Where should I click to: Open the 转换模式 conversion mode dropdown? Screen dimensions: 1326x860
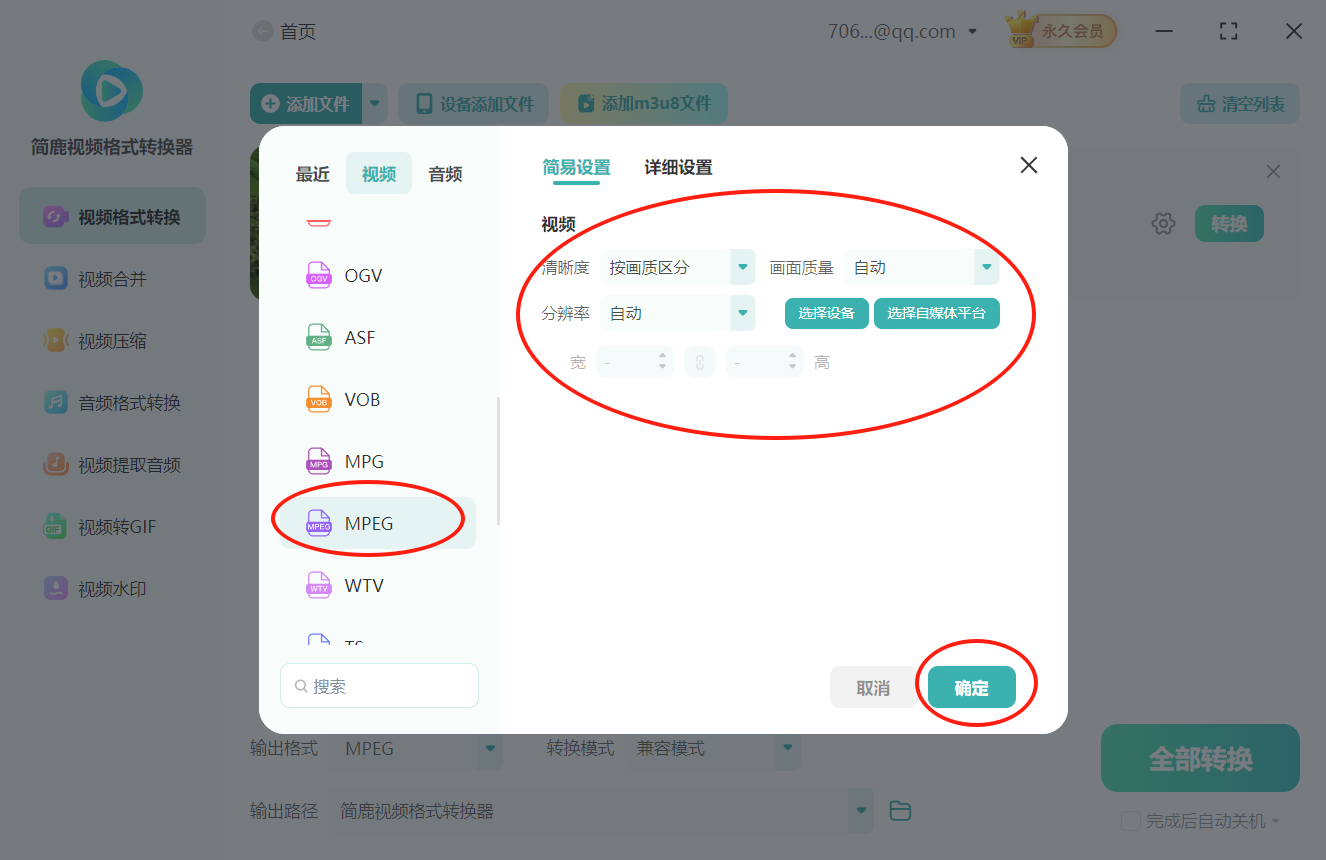coord(714,748)
